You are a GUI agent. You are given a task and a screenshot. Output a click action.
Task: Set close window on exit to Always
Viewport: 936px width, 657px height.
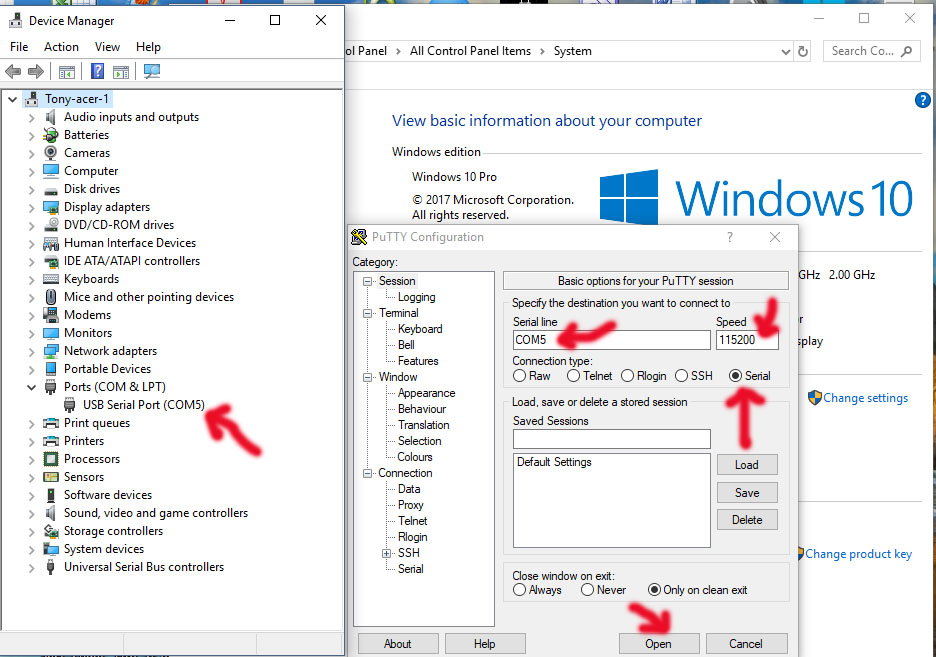(519, 590)
